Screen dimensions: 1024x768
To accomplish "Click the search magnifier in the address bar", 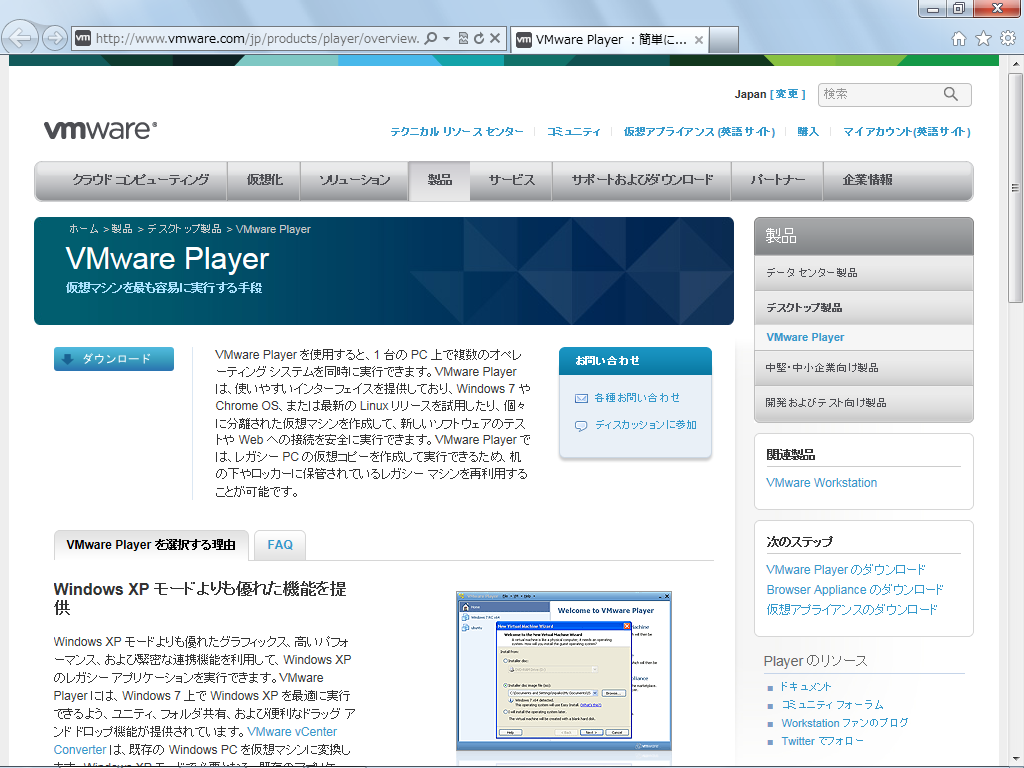I will pyautogui.click(x=431, y=39).
